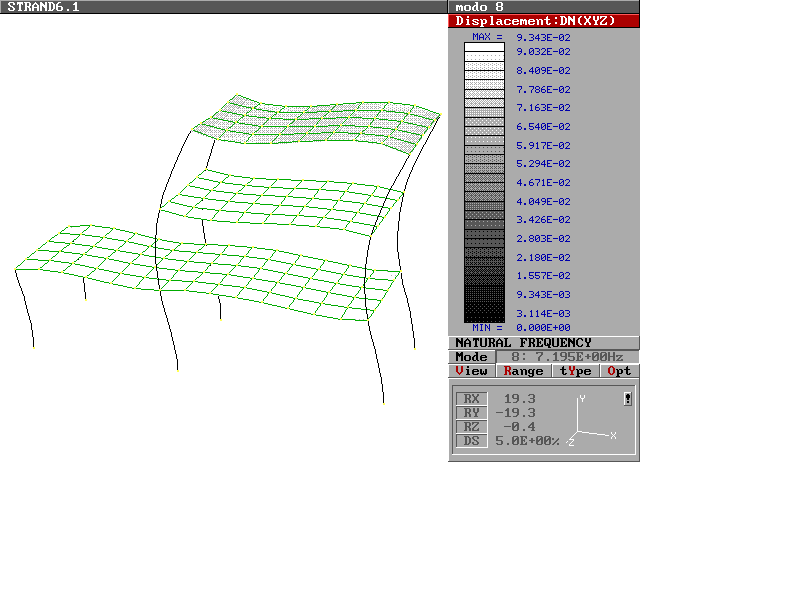Open the tYpe menu
The image size is (800, 600).
[x=575, y=371]
